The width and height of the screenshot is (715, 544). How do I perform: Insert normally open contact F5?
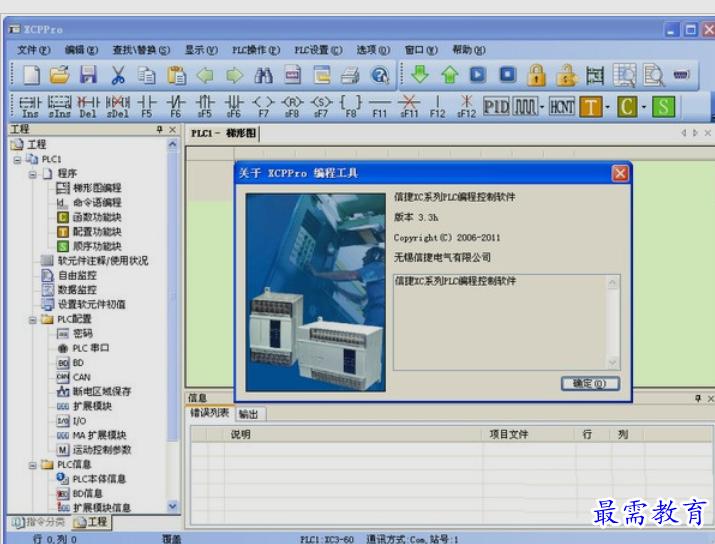(x=147, y=107)
